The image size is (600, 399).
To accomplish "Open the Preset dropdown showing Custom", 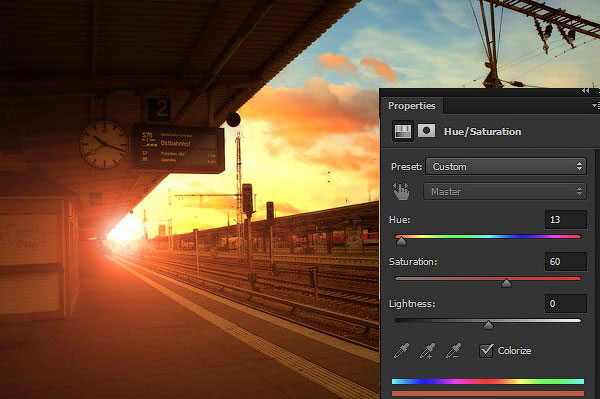I will [x=506, y=166].
